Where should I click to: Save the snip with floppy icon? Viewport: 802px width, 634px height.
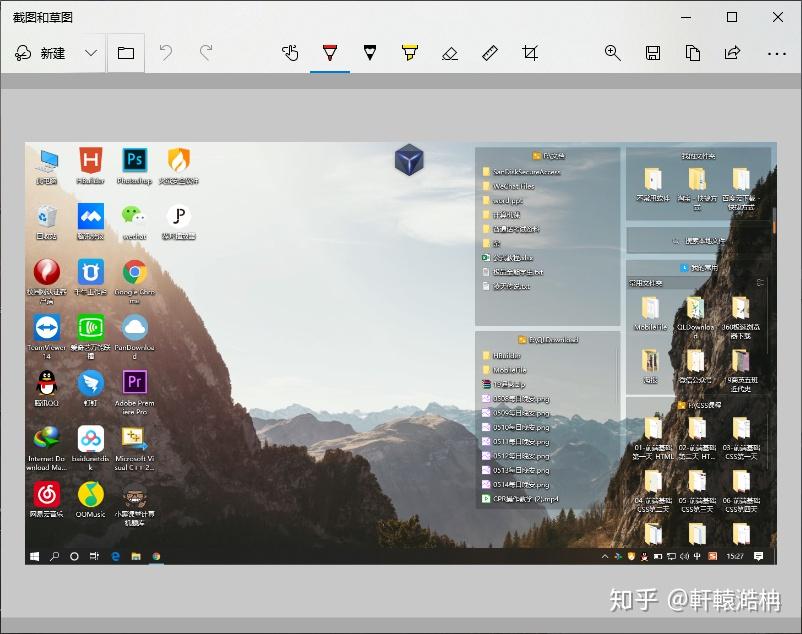point(653,53)
